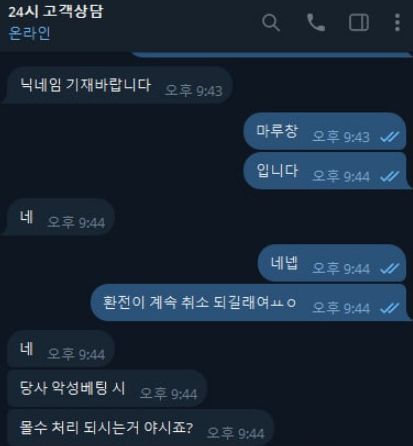Select the 네넵 sent message

332,263
